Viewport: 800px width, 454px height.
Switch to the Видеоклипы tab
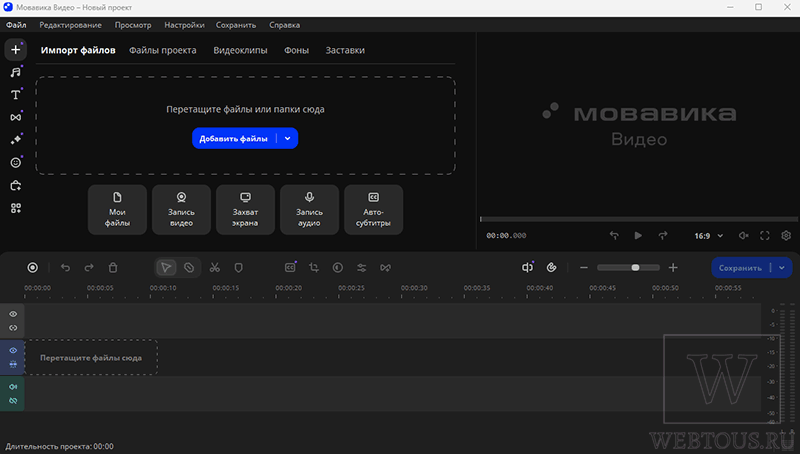pyautogui.click(x=240, y=50)
